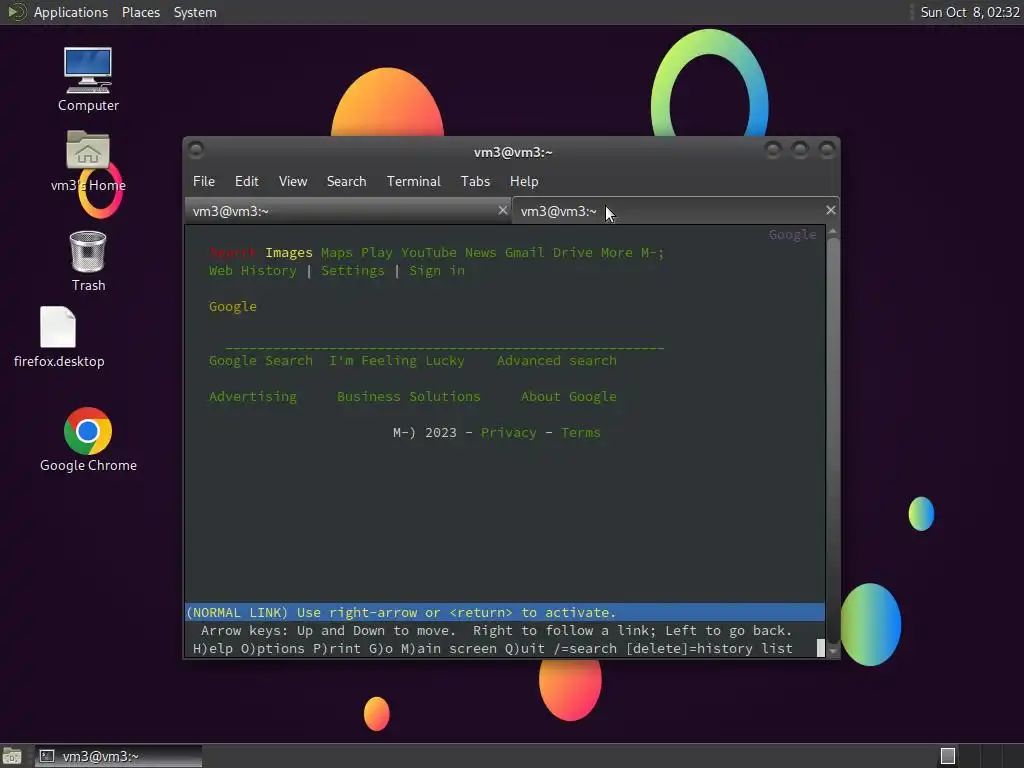
Task: Open the terminal Edit menu
Action: 246,182
